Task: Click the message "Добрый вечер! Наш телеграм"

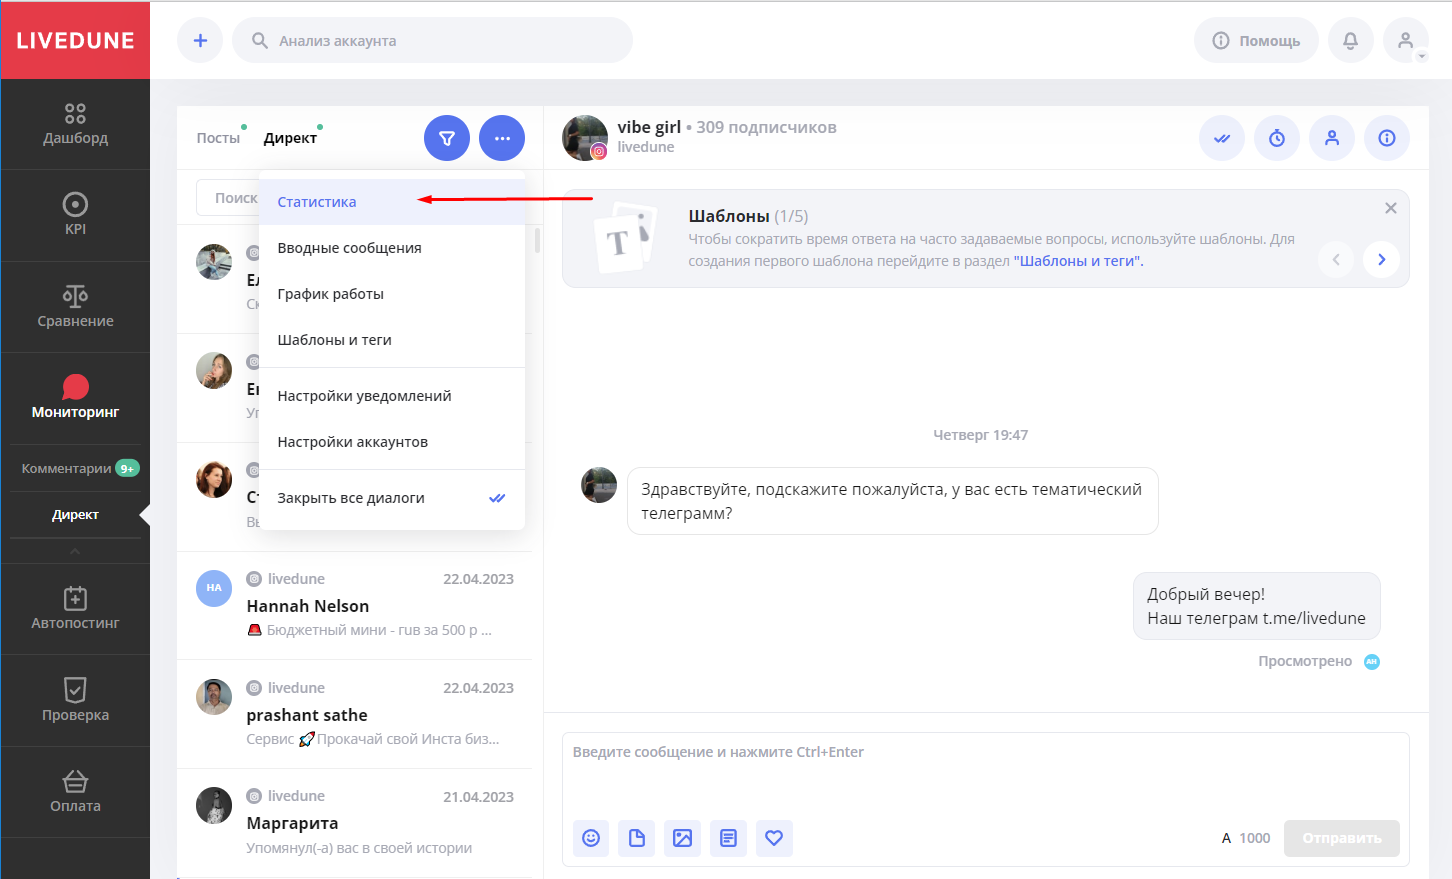Action: 1256,606
